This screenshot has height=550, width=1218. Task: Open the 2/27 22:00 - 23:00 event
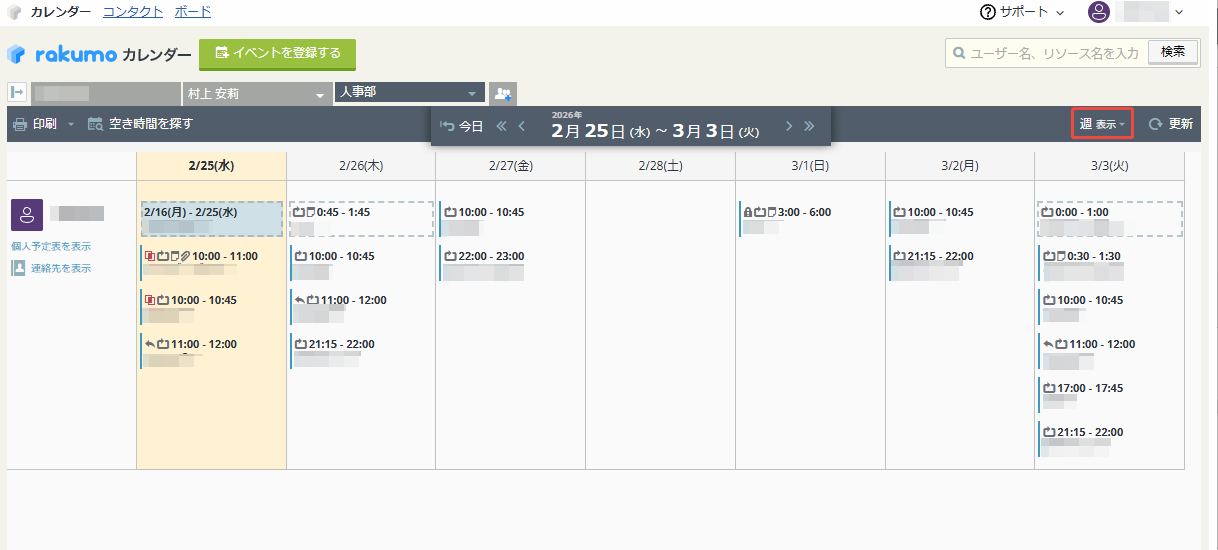511,263
